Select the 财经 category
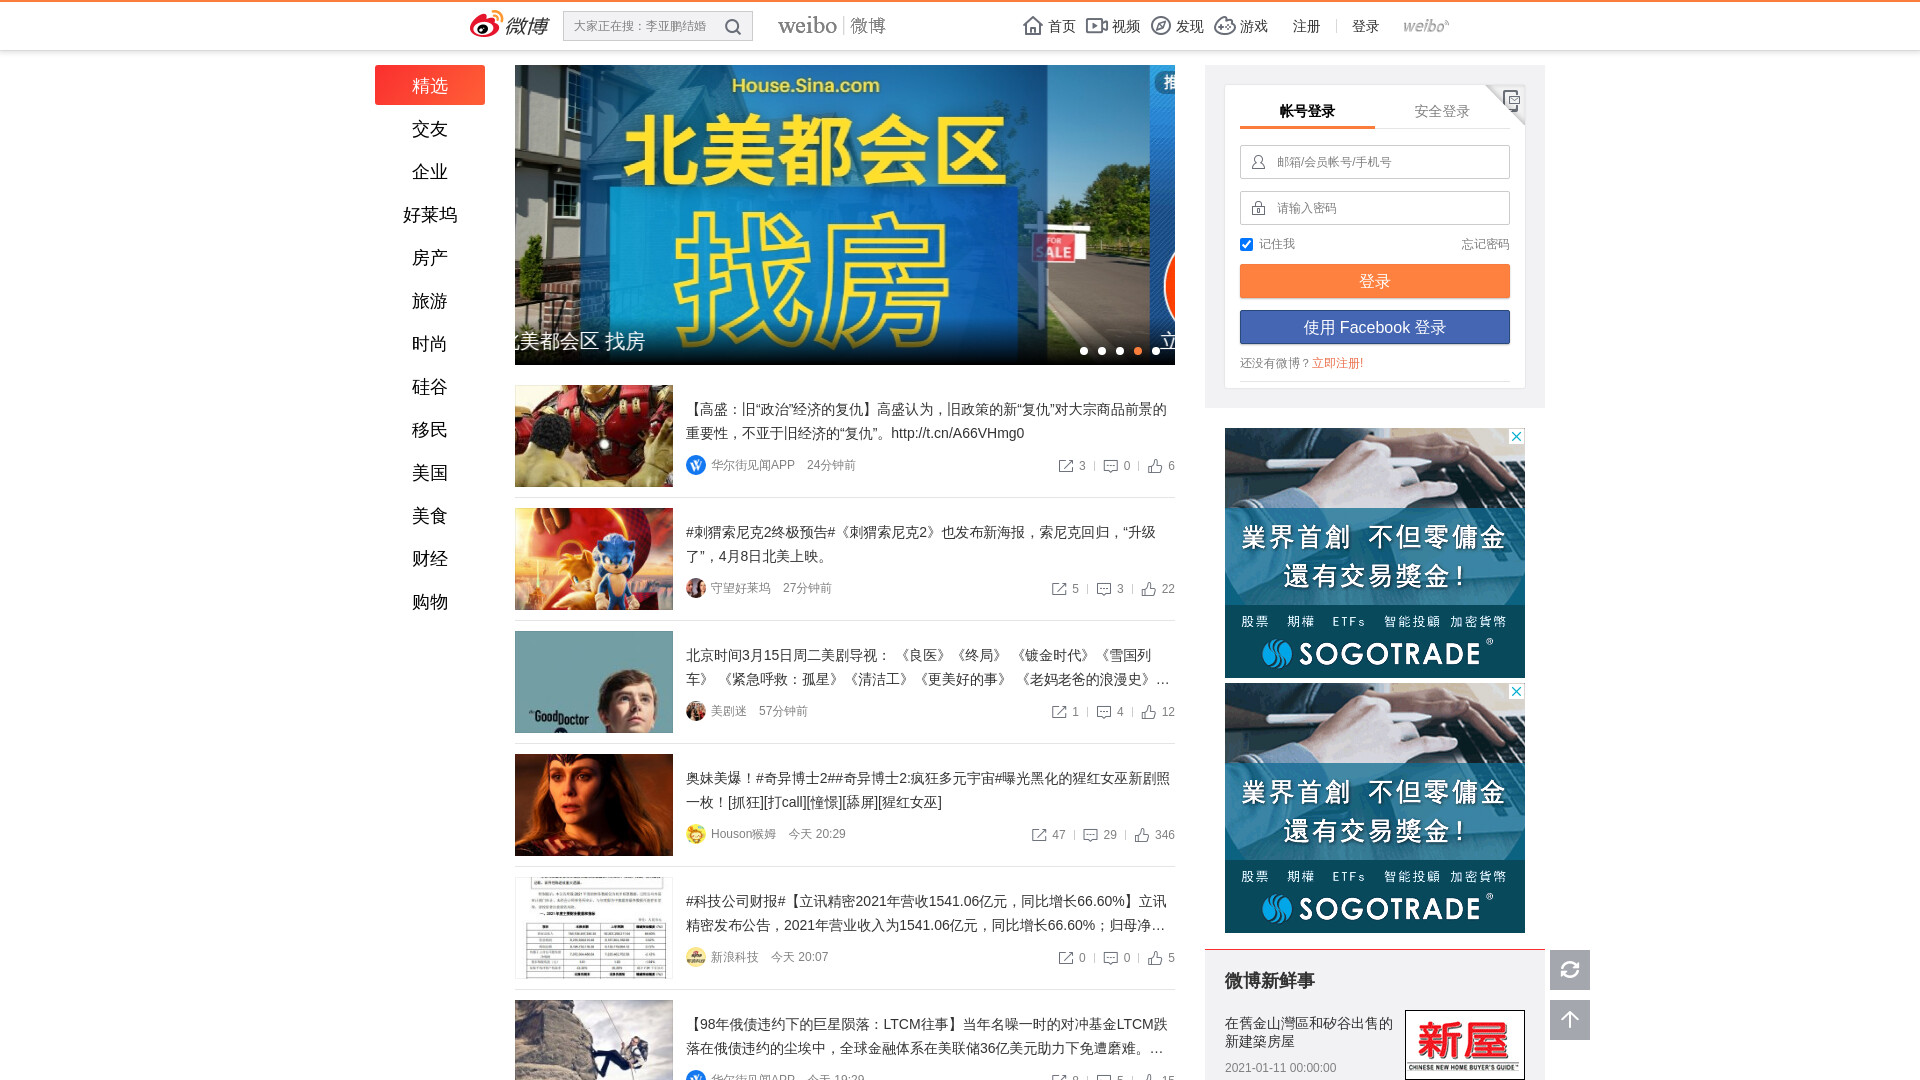Image resolution: width=1920 pixels, height=1080 pixels. tap(430, 559)
